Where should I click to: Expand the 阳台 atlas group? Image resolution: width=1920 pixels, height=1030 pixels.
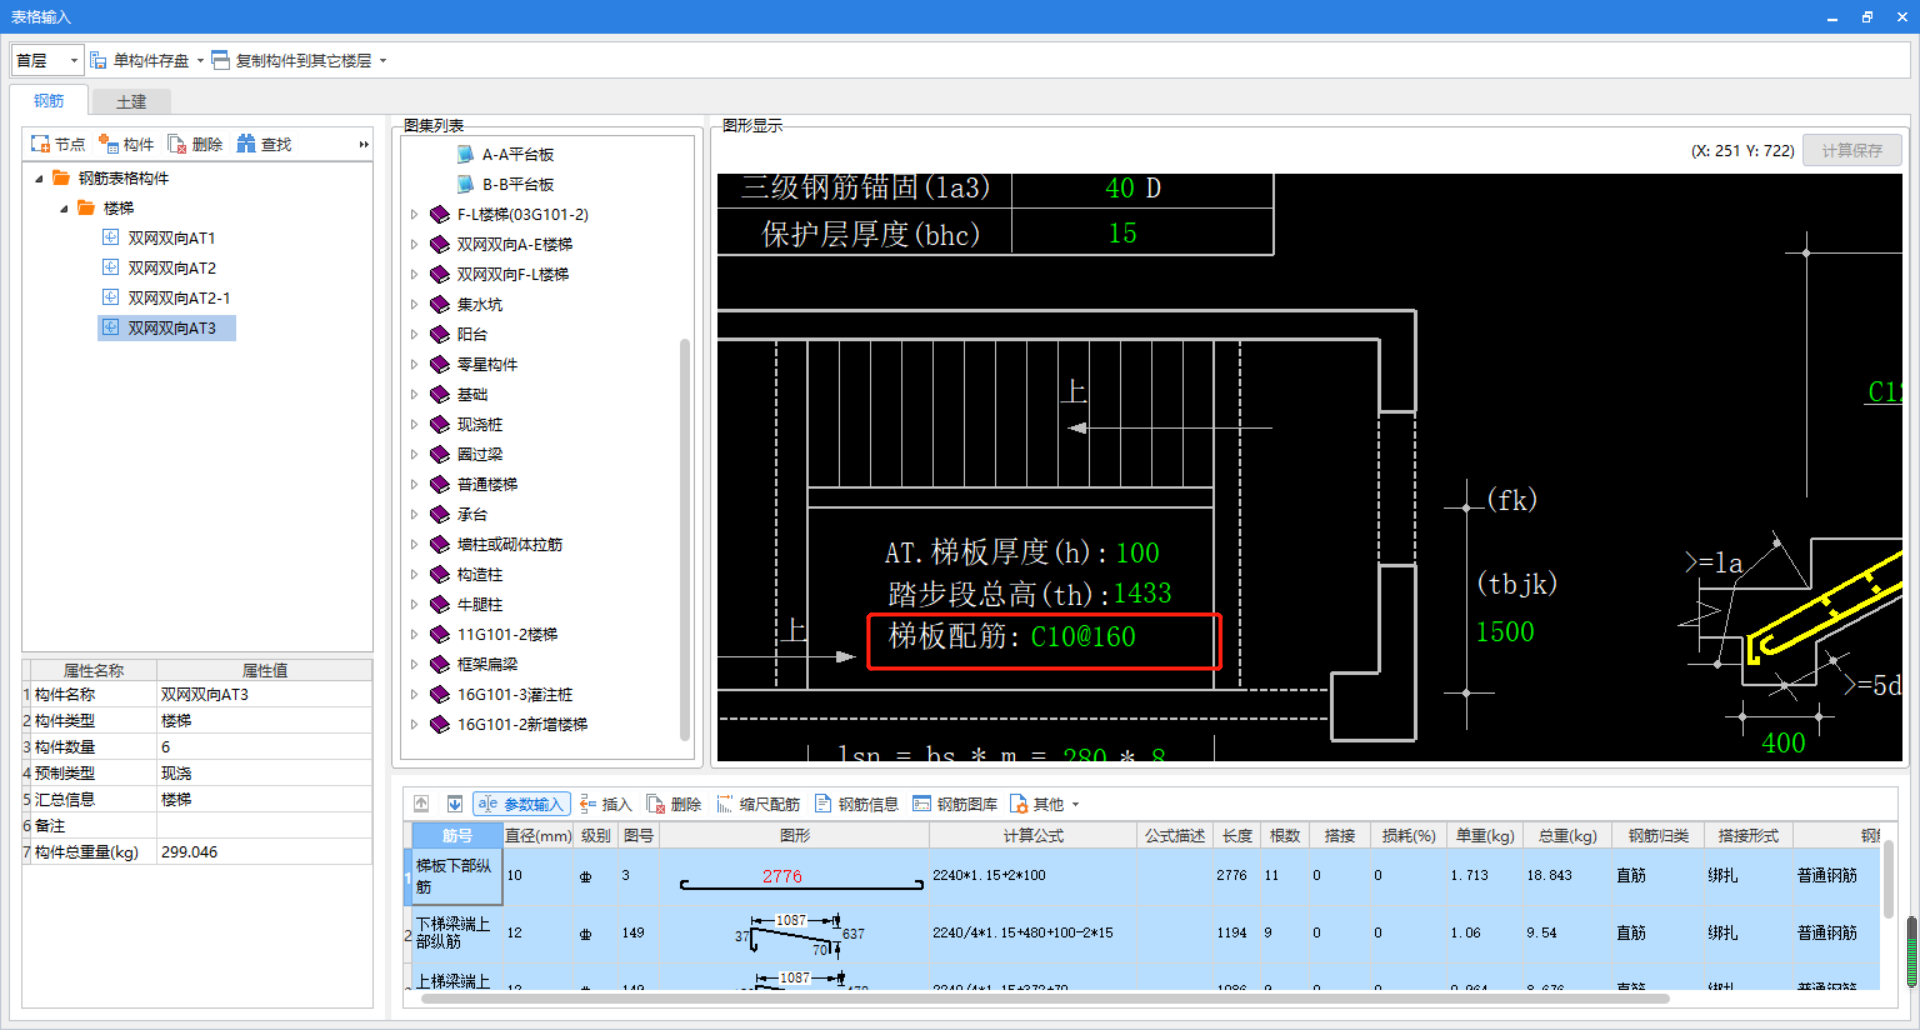(x=414, y=334)
